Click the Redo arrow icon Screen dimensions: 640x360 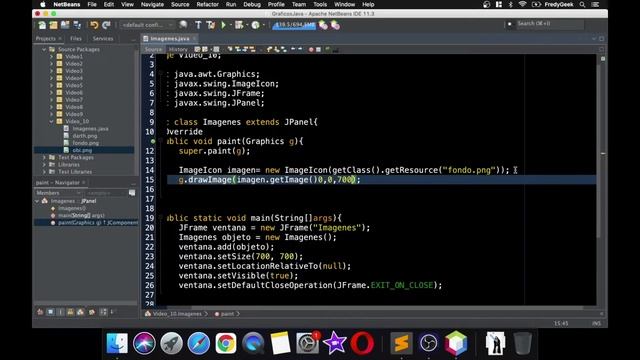(x=107, y=25)
